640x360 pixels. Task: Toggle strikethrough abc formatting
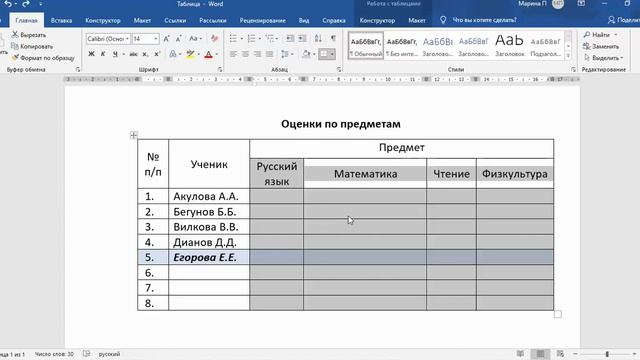tap(133, 54)
